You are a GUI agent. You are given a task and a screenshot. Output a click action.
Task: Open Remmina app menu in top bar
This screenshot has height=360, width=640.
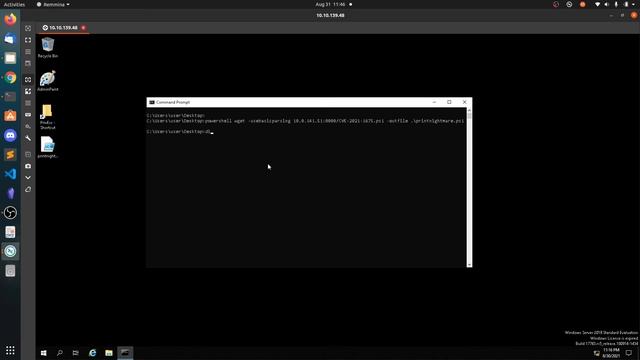[53, 4]
